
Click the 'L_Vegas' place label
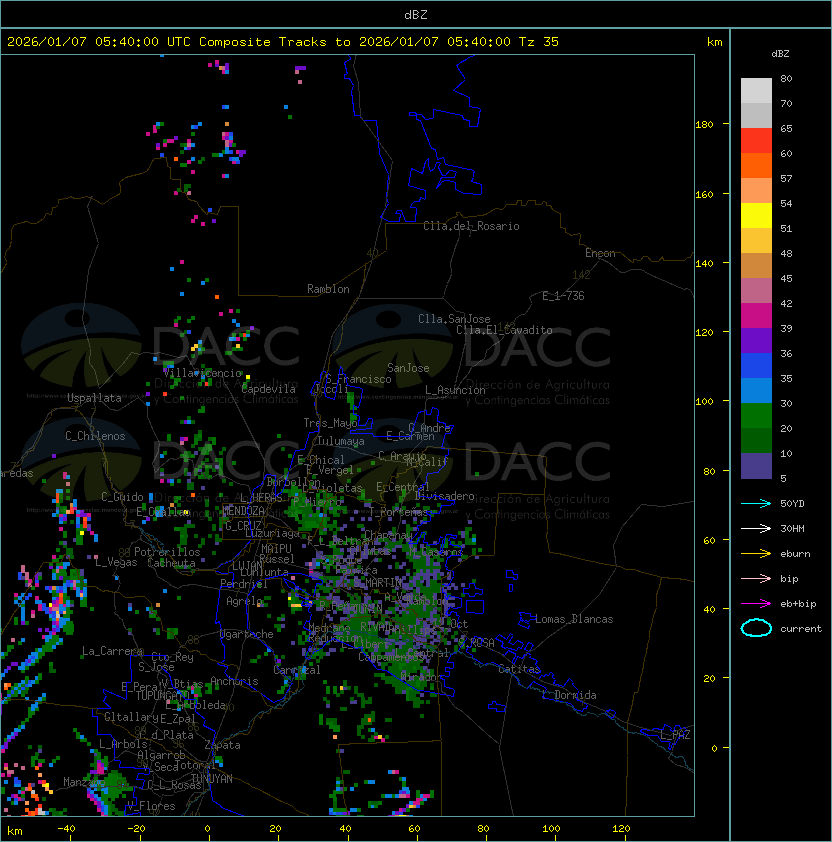(x=116, y=562)
